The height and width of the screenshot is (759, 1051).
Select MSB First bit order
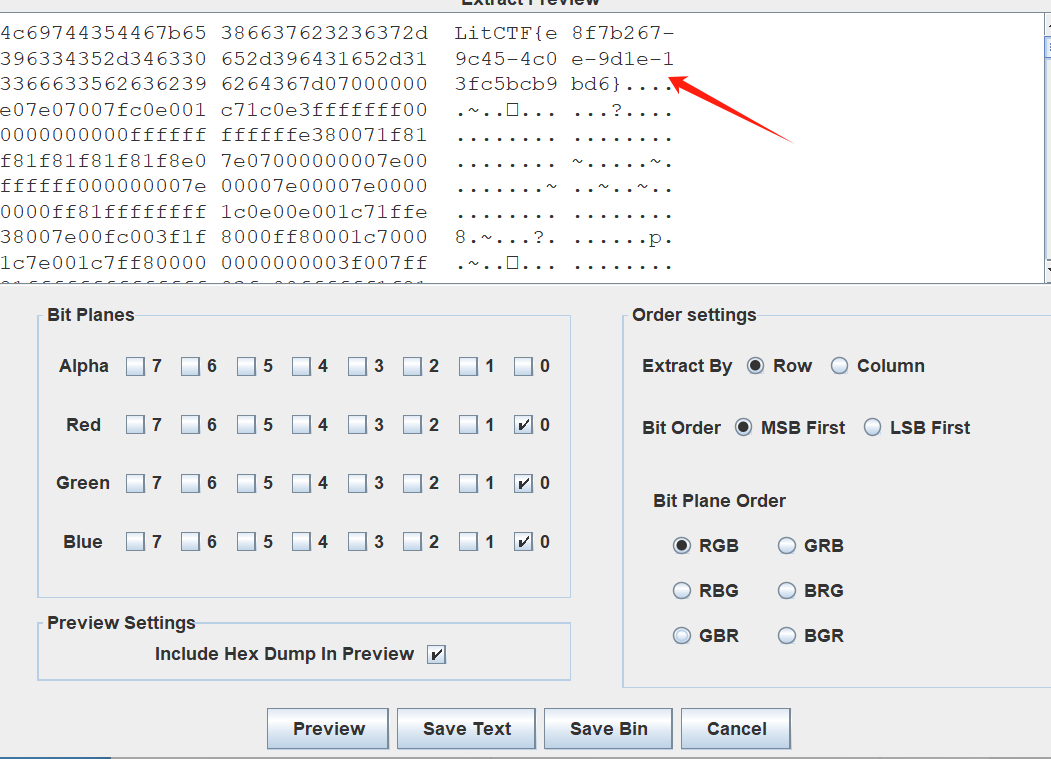point(742,427)
